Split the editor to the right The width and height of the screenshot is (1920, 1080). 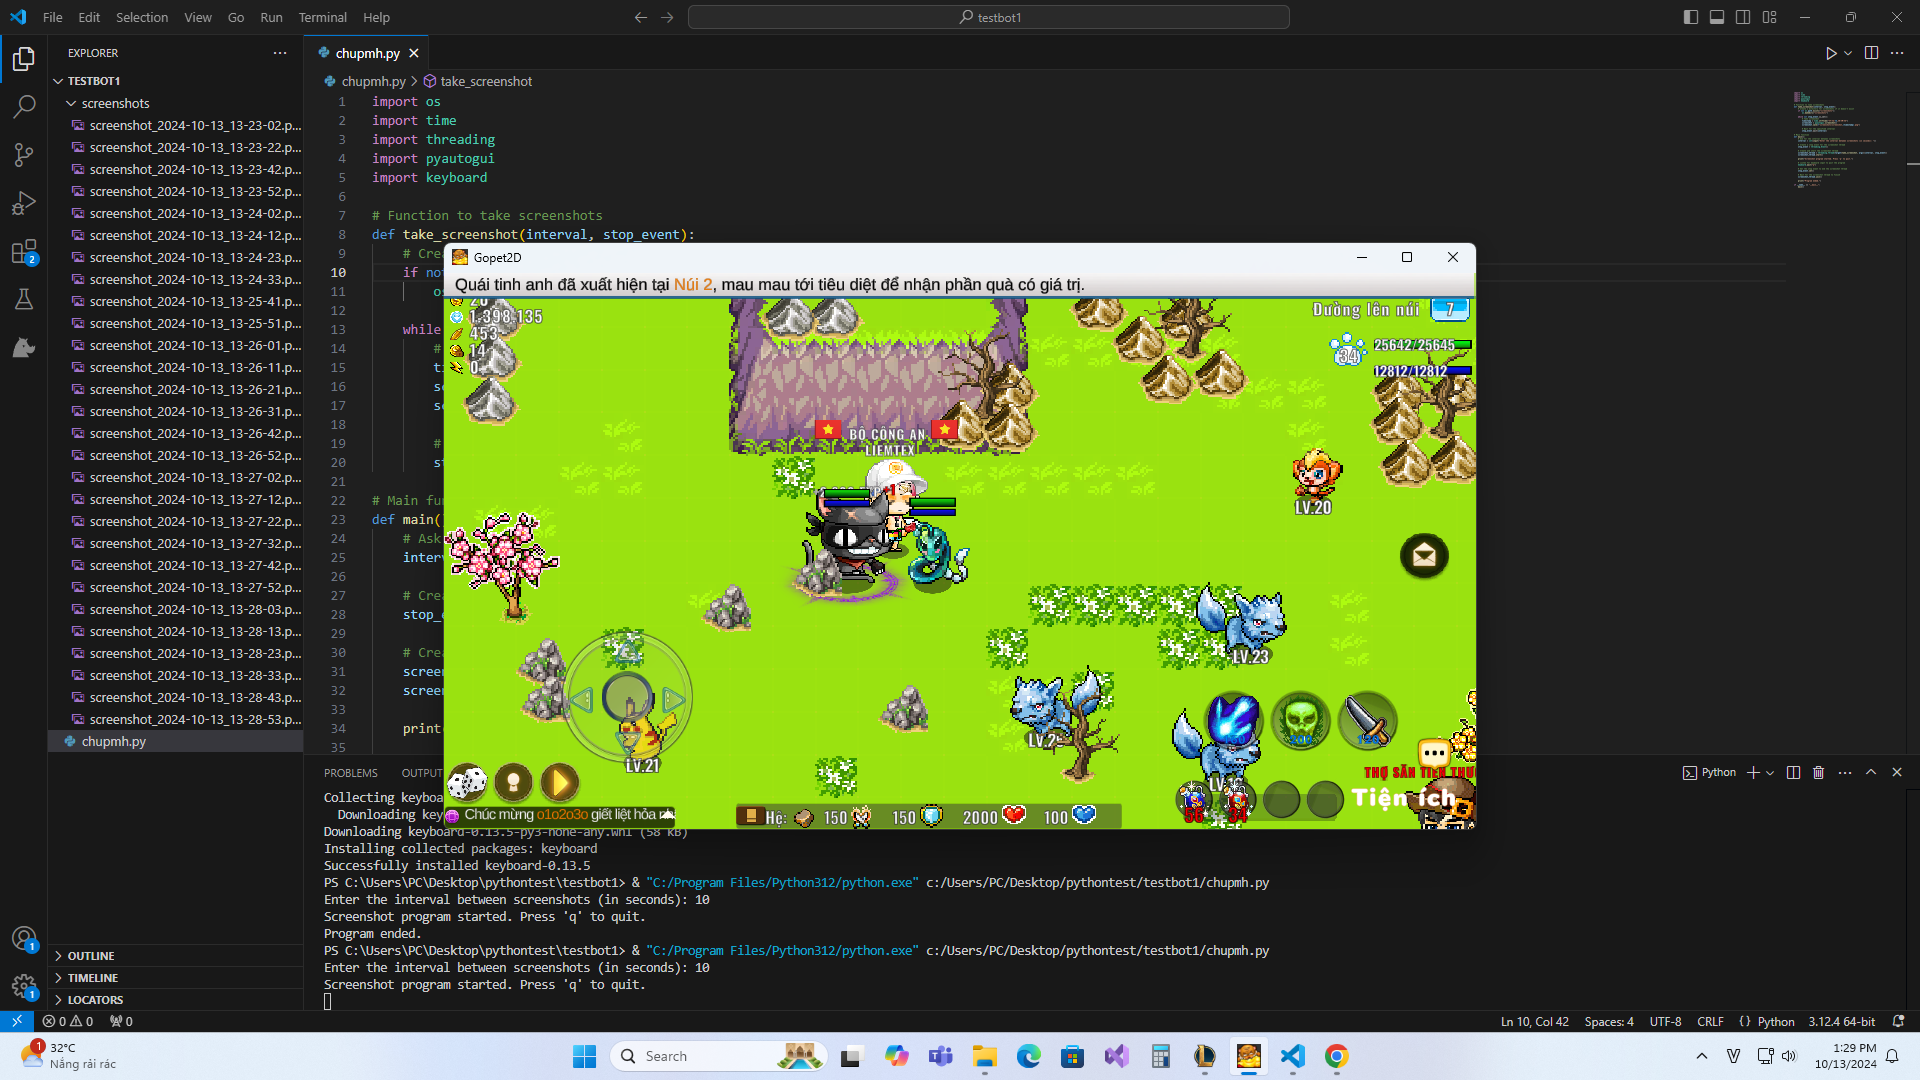(1871, 53)
